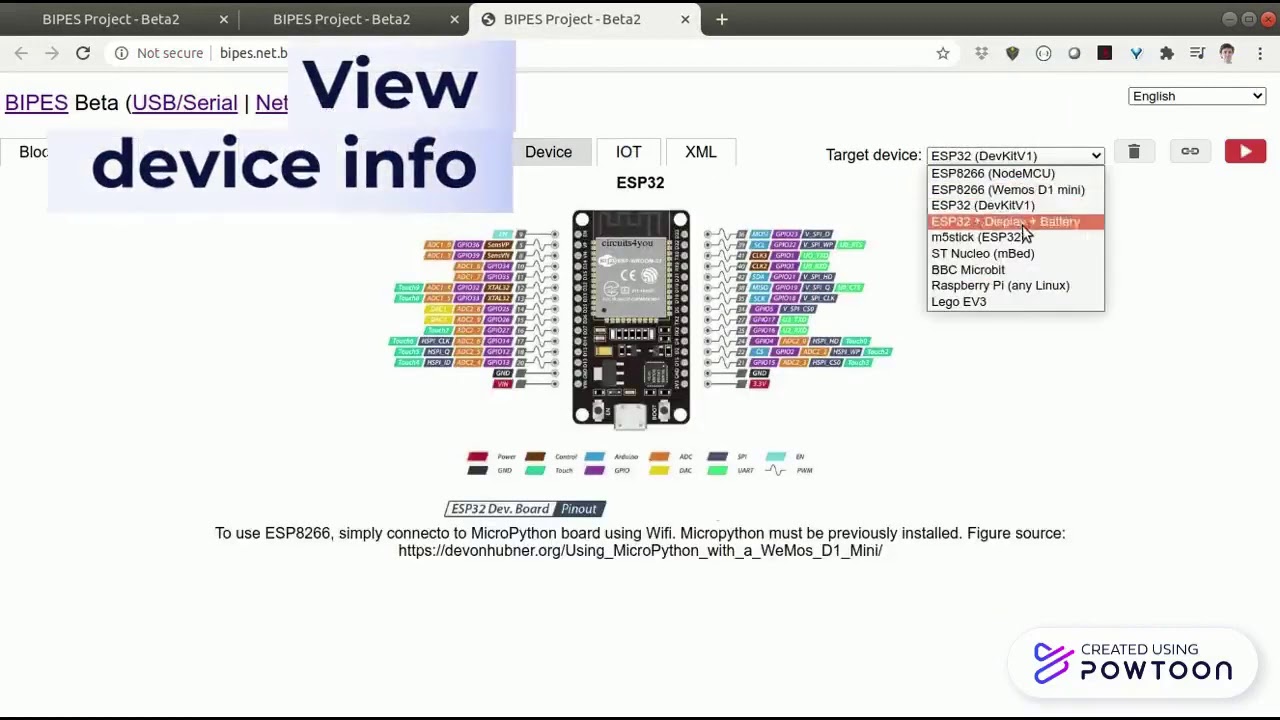Open the XML tab
Image resolution: width=1280 pixels, height=720 pixels.
(700, 152)
